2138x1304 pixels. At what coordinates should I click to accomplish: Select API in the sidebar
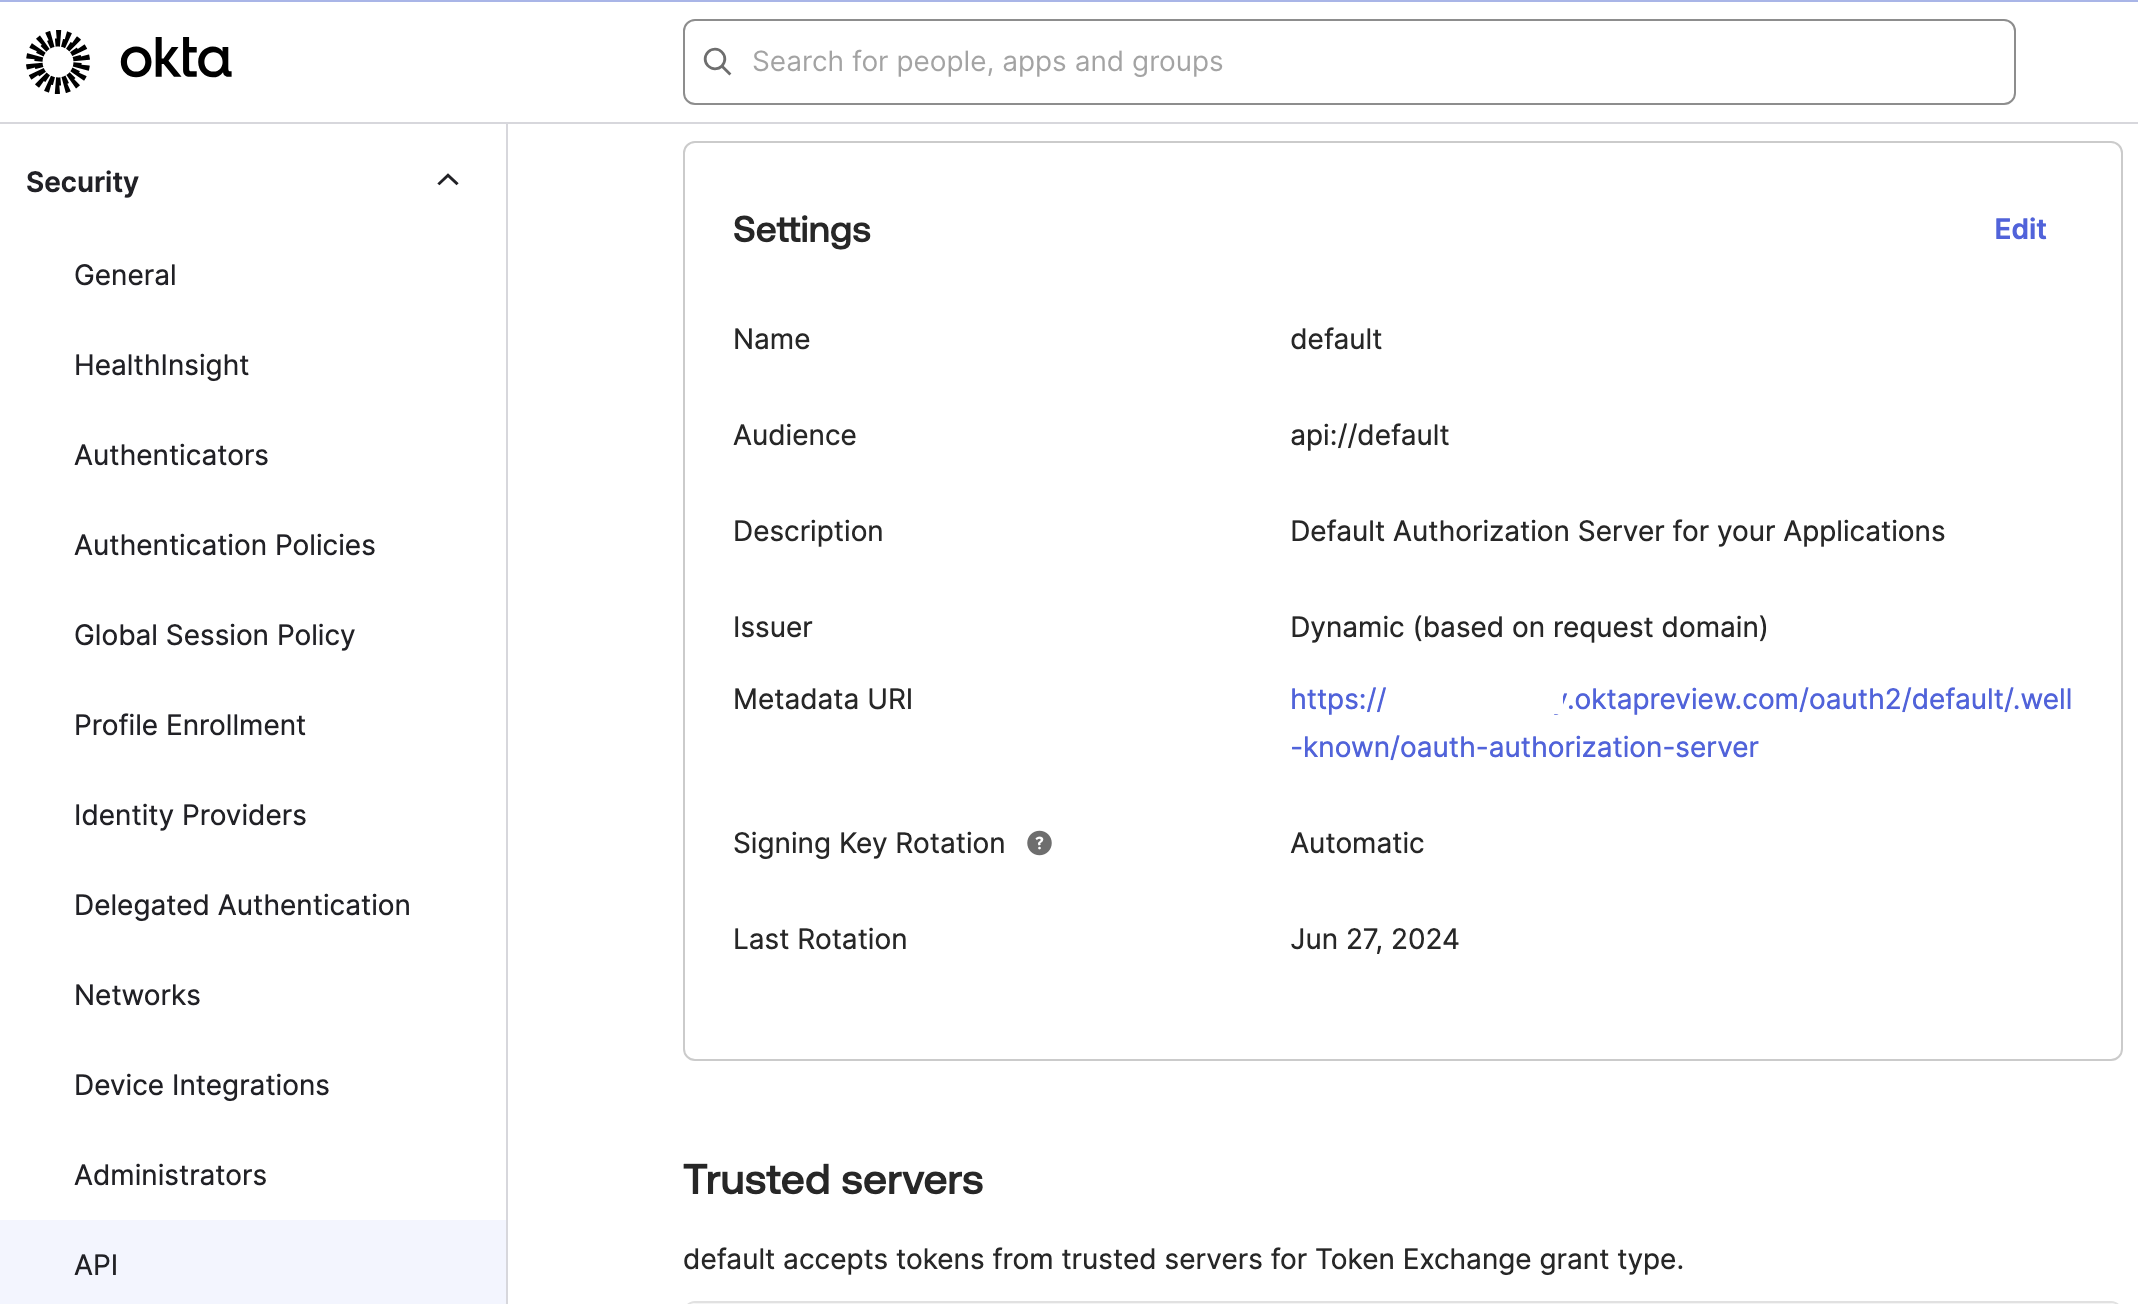[96, 1265]
